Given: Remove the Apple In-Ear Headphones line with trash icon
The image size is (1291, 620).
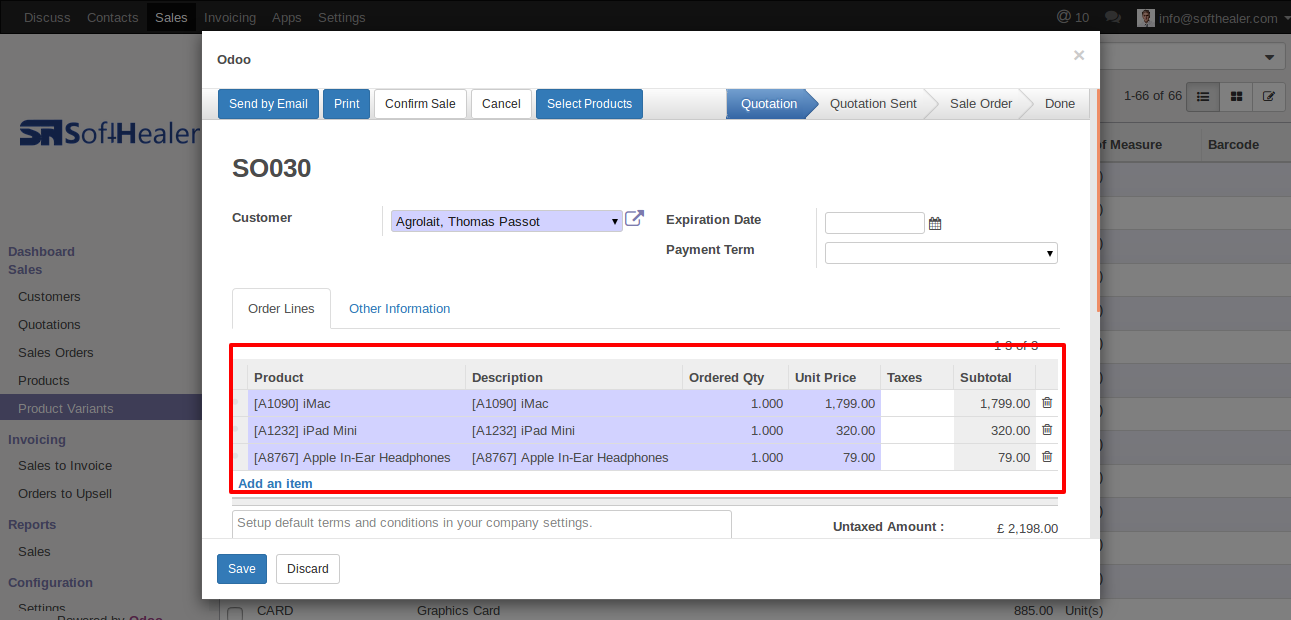Looking at the screenshot, I should coord(1047,457).
